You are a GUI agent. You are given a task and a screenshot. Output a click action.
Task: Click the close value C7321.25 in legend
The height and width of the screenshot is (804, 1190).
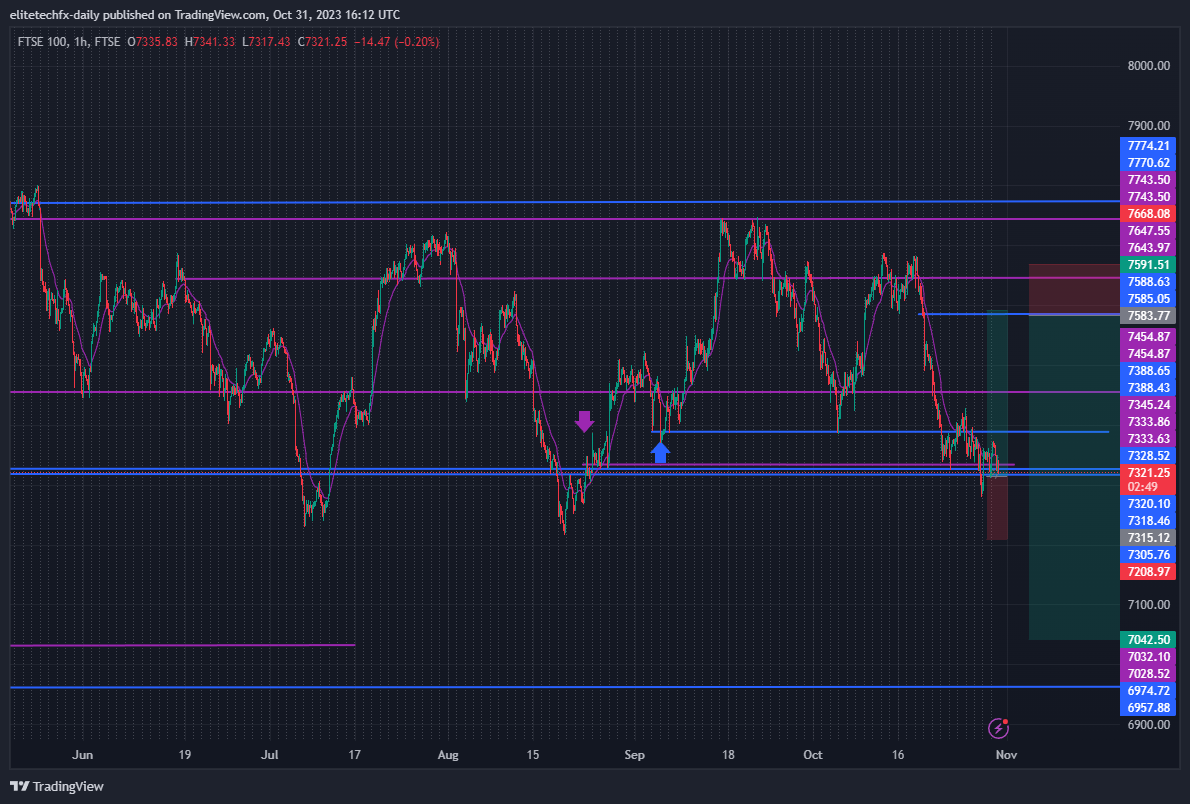pyautogui.click(x=323, y=42)
